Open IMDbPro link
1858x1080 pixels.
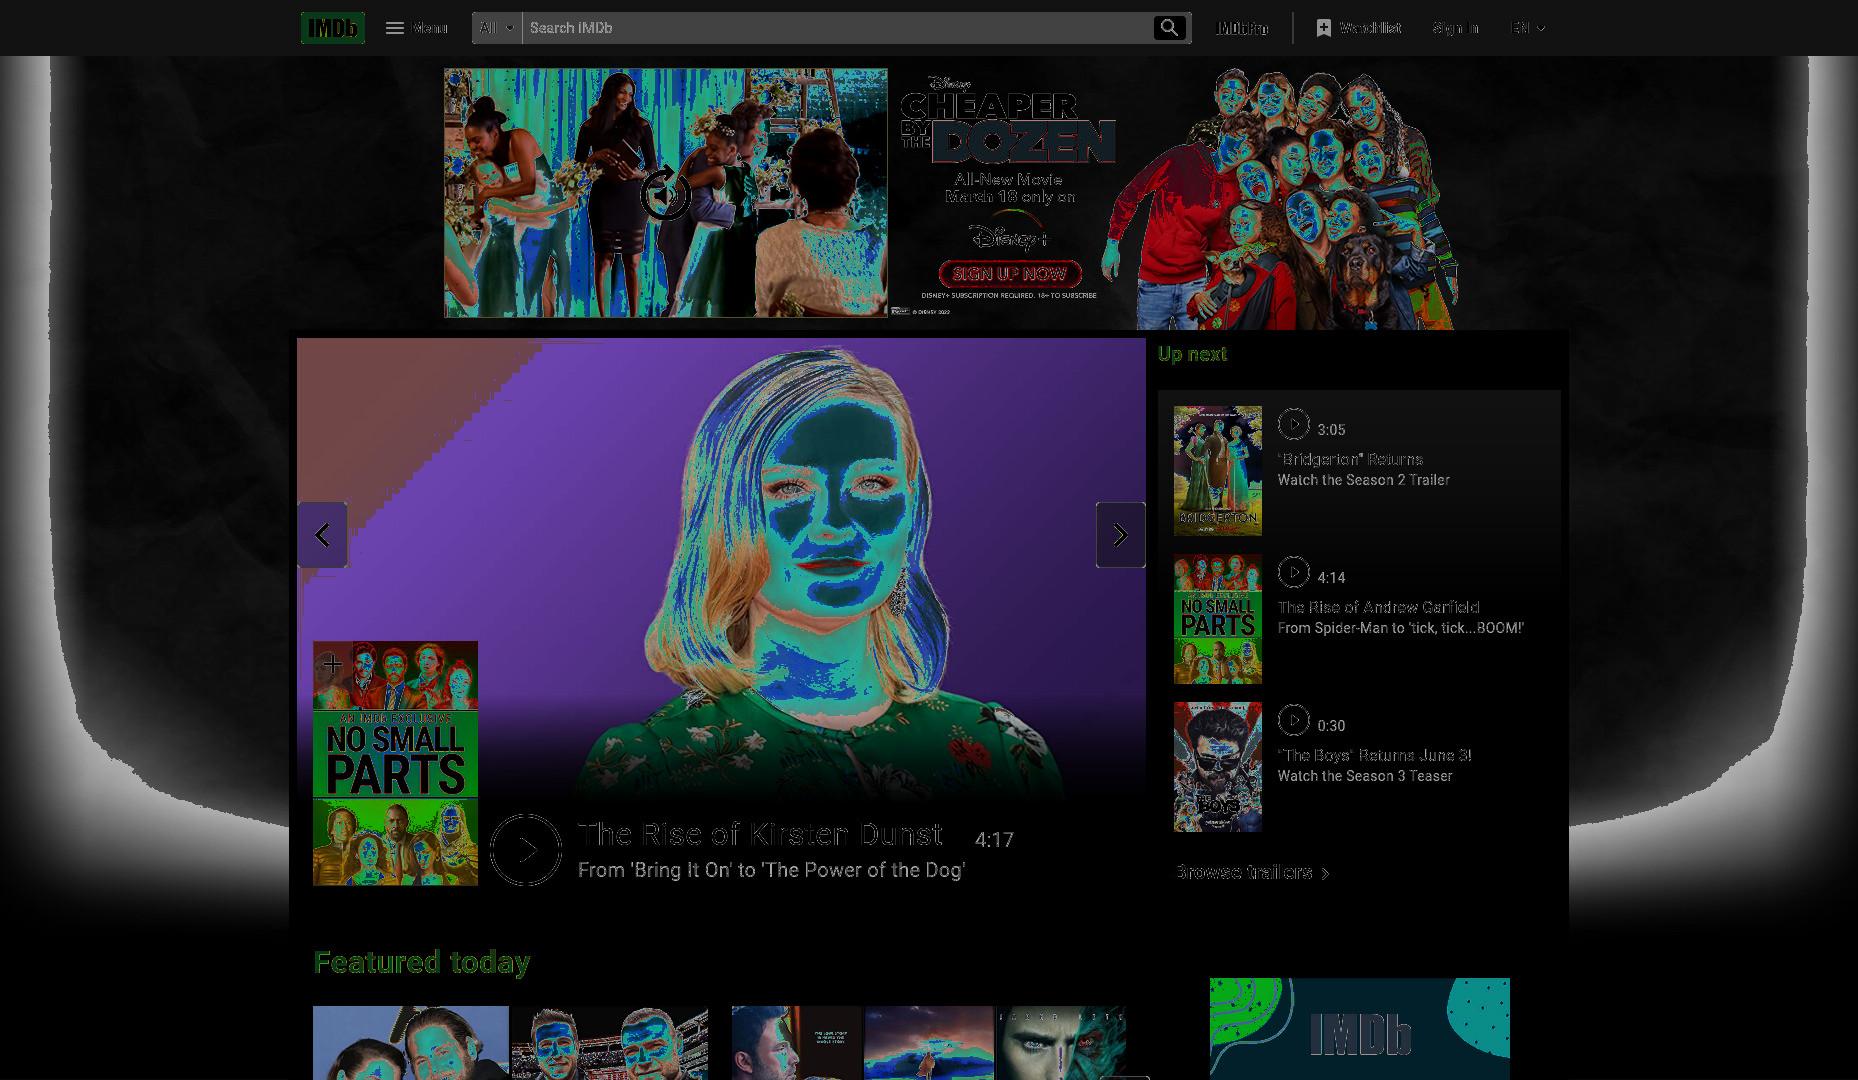pos(1242,28)
